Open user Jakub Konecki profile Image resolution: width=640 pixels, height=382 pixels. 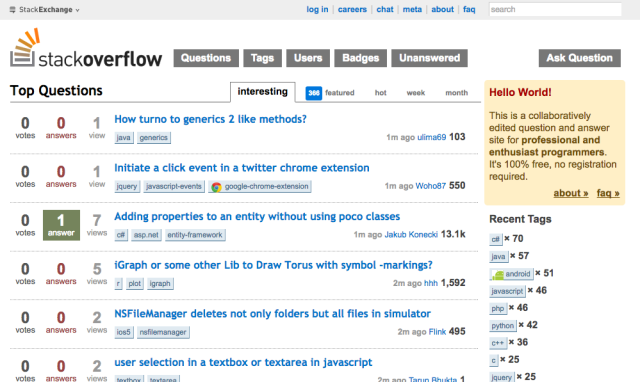click(x=411, y=234)
